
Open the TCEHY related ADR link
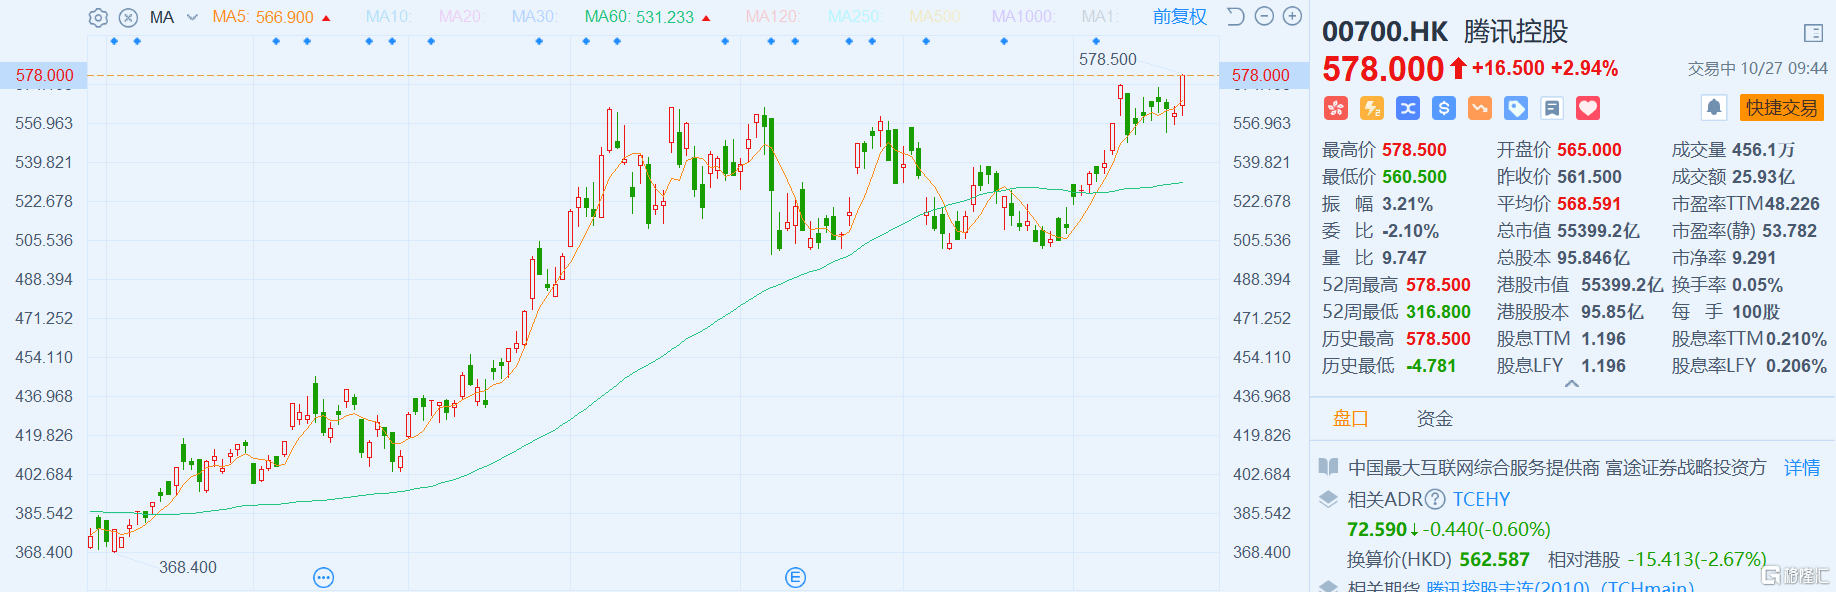(x=1481, y=499)
